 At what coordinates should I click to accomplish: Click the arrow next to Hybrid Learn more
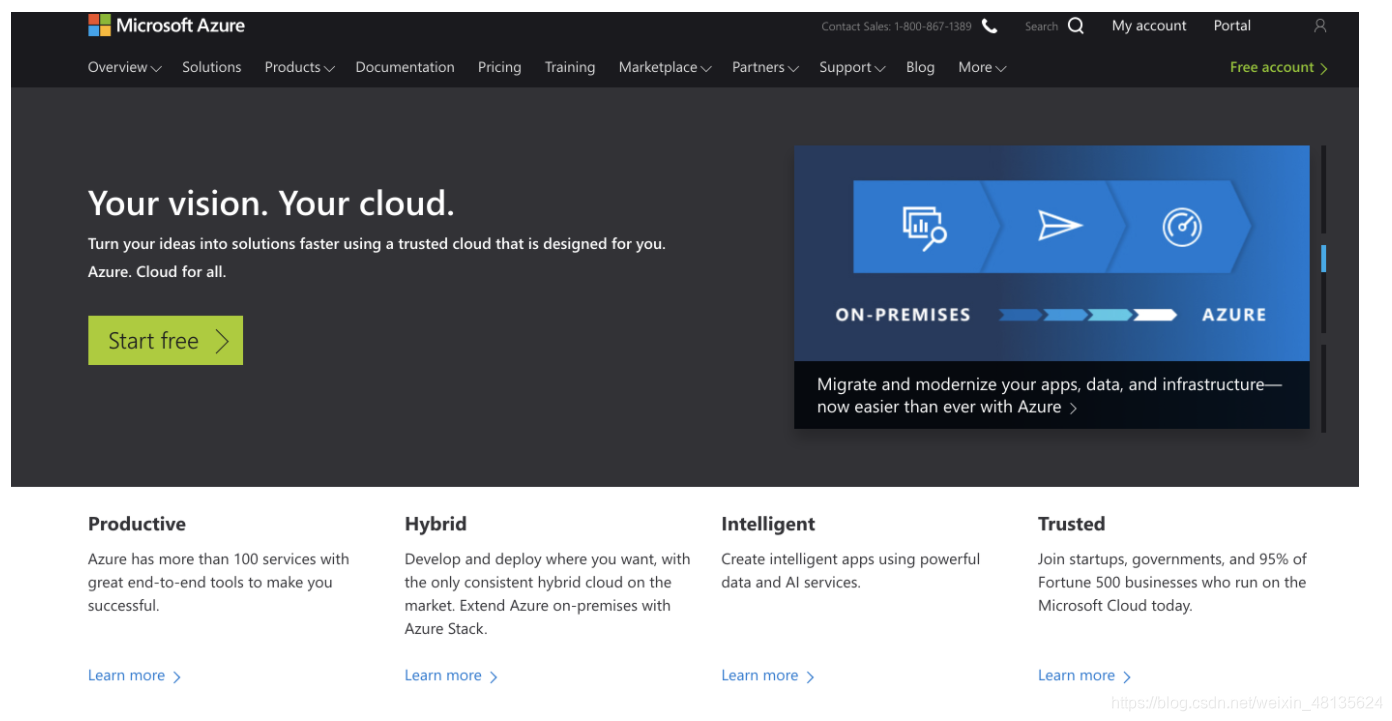point(494,677)
